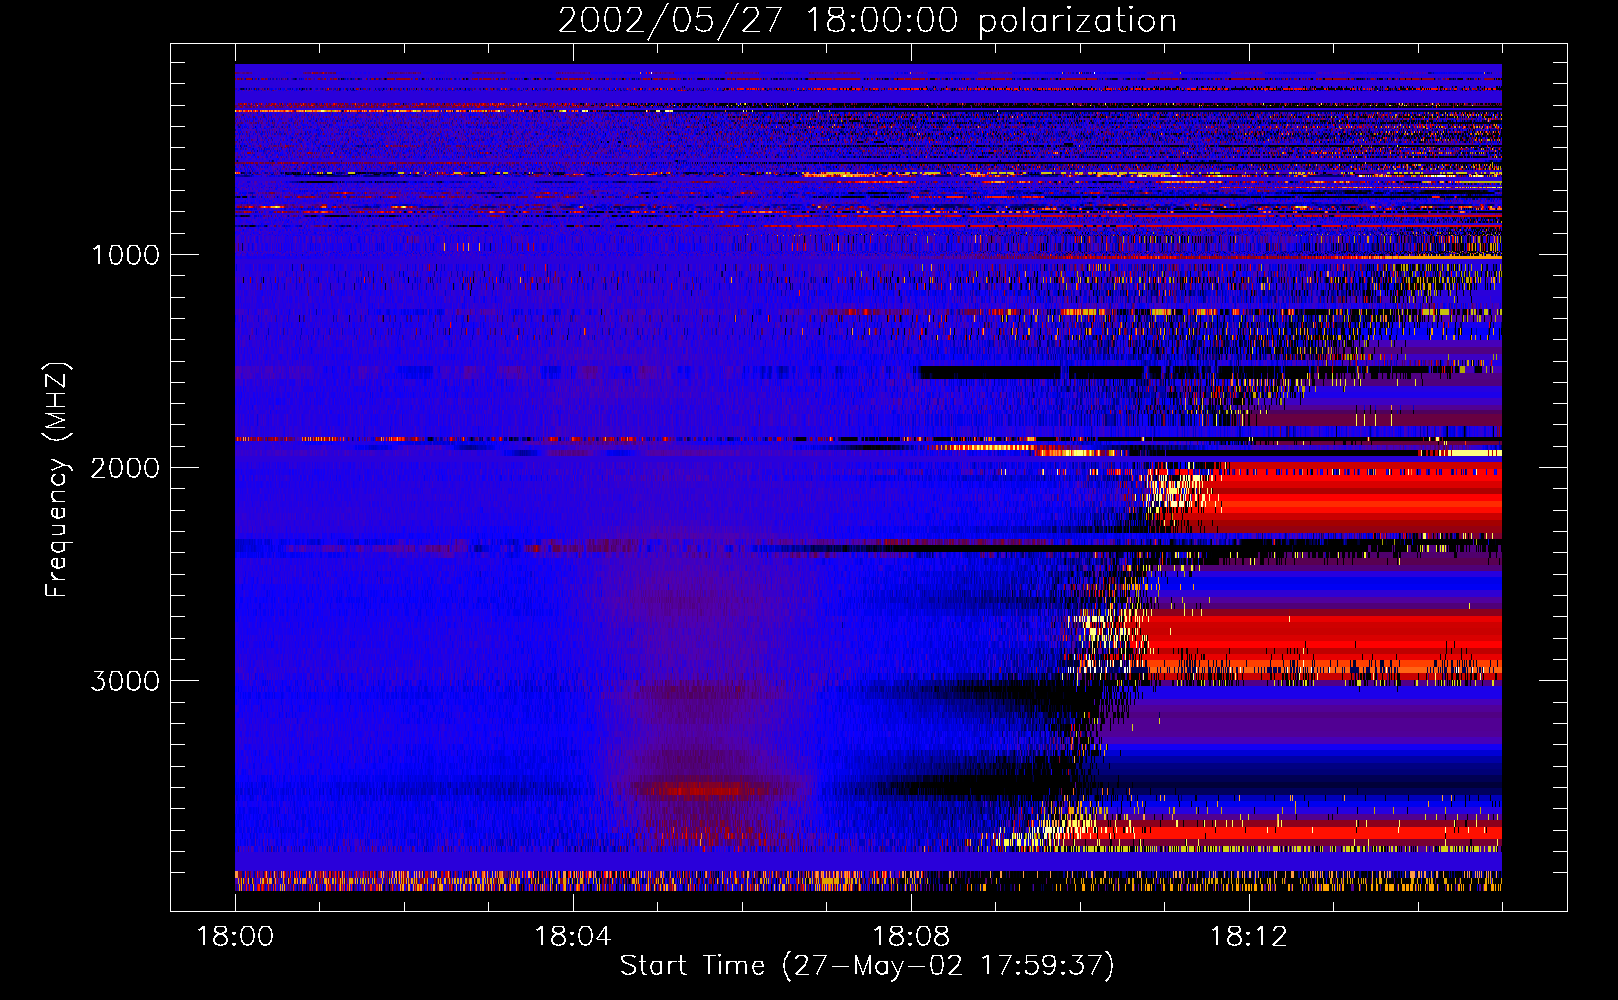Click the 2000 frequency tick label
This screenshot has height=1000, width=1618.
(x=125, y=468)
